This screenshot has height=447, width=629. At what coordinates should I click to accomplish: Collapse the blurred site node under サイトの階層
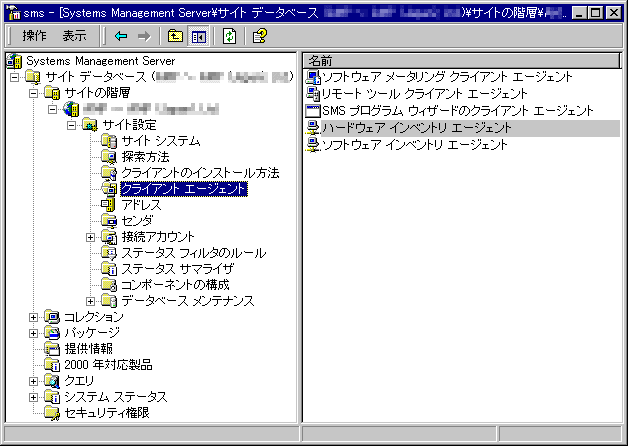coord(53,109)
